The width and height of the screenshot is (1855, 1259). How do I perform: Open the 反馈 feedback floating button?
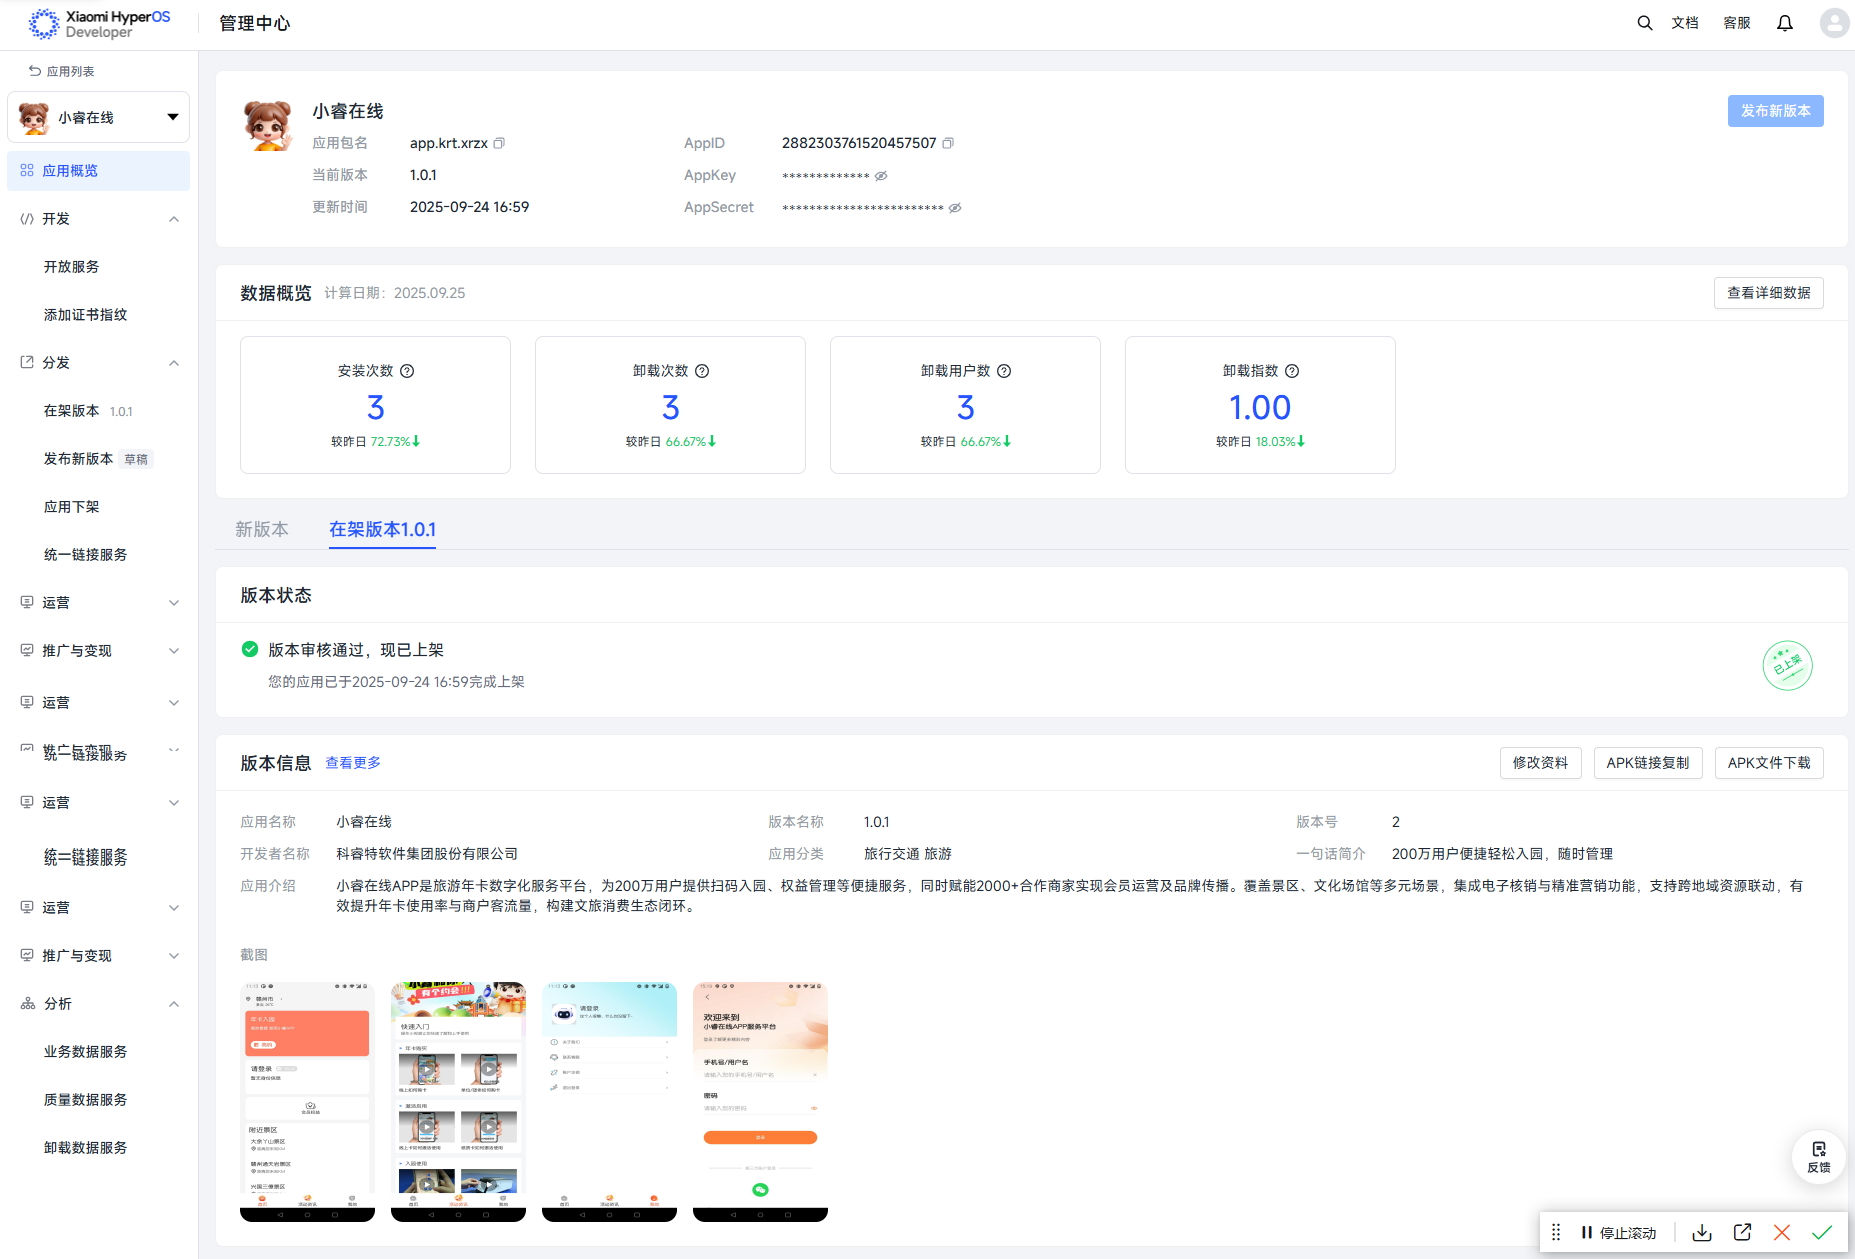point(1819,1157)
